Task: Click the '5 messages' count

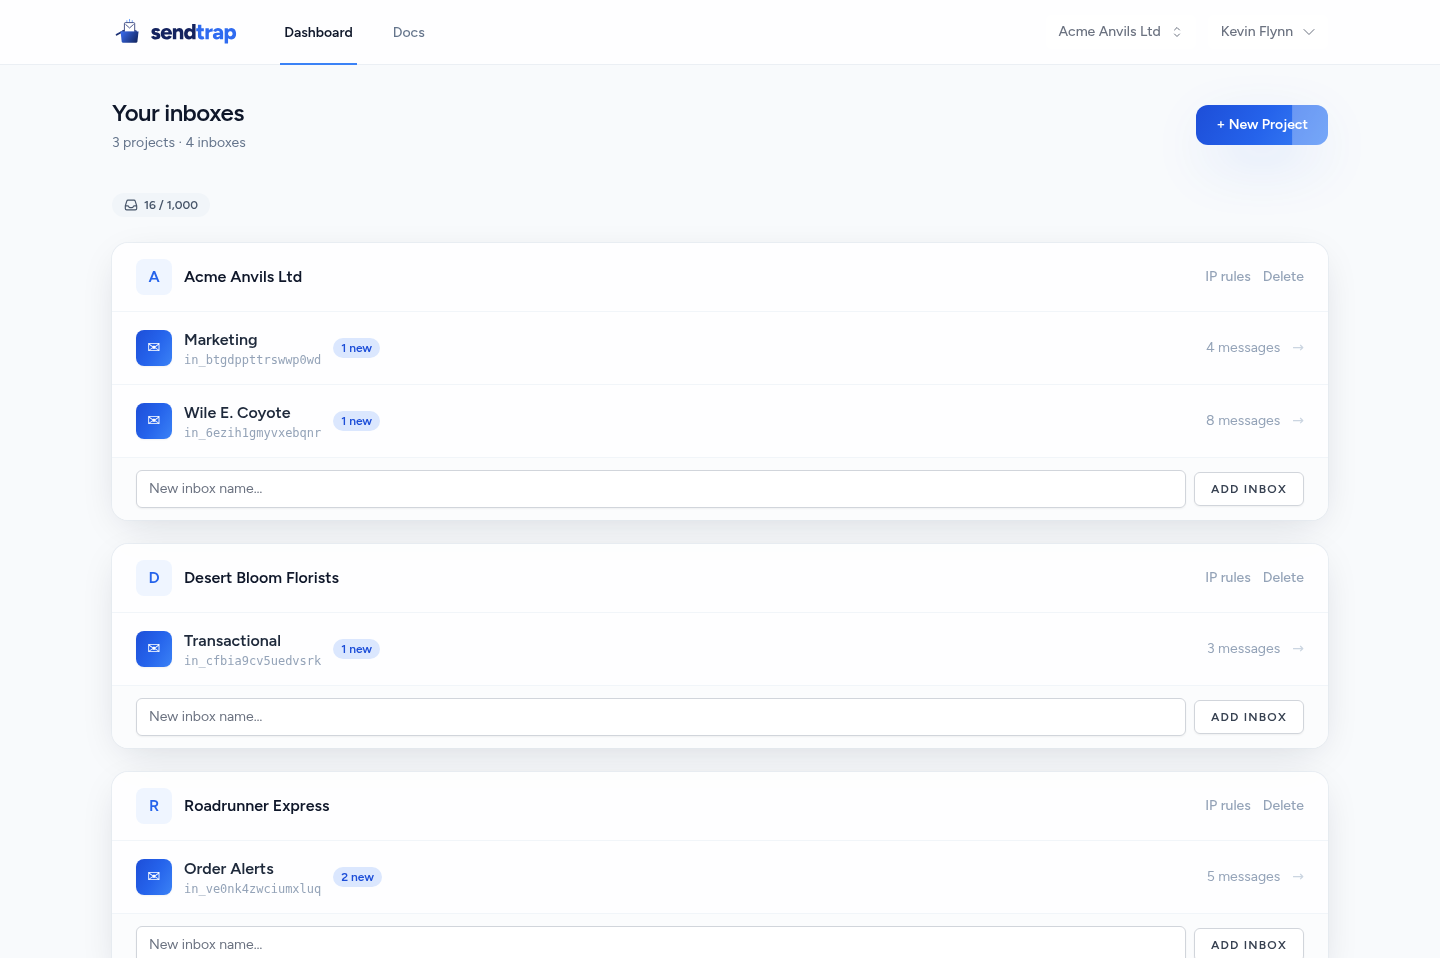Action: pyautogui.click(x=1243, y=877)
